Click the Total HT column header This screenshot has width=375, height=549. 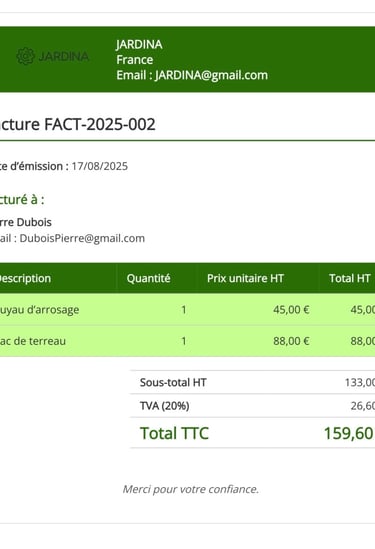(349, 278)
